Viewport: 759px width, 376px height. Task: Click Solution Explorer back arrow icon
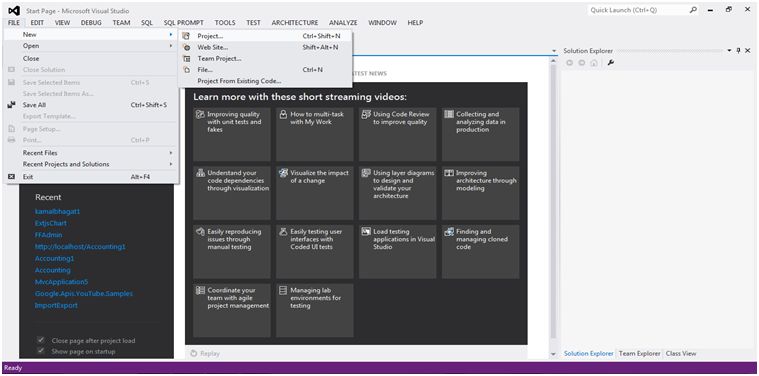click(570, 62)
